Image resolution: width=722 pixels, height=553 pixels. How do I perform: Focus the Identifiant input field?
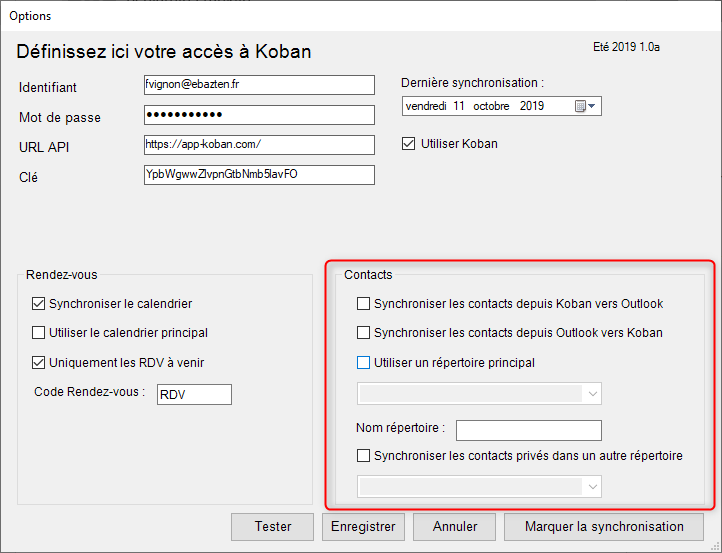259,85
